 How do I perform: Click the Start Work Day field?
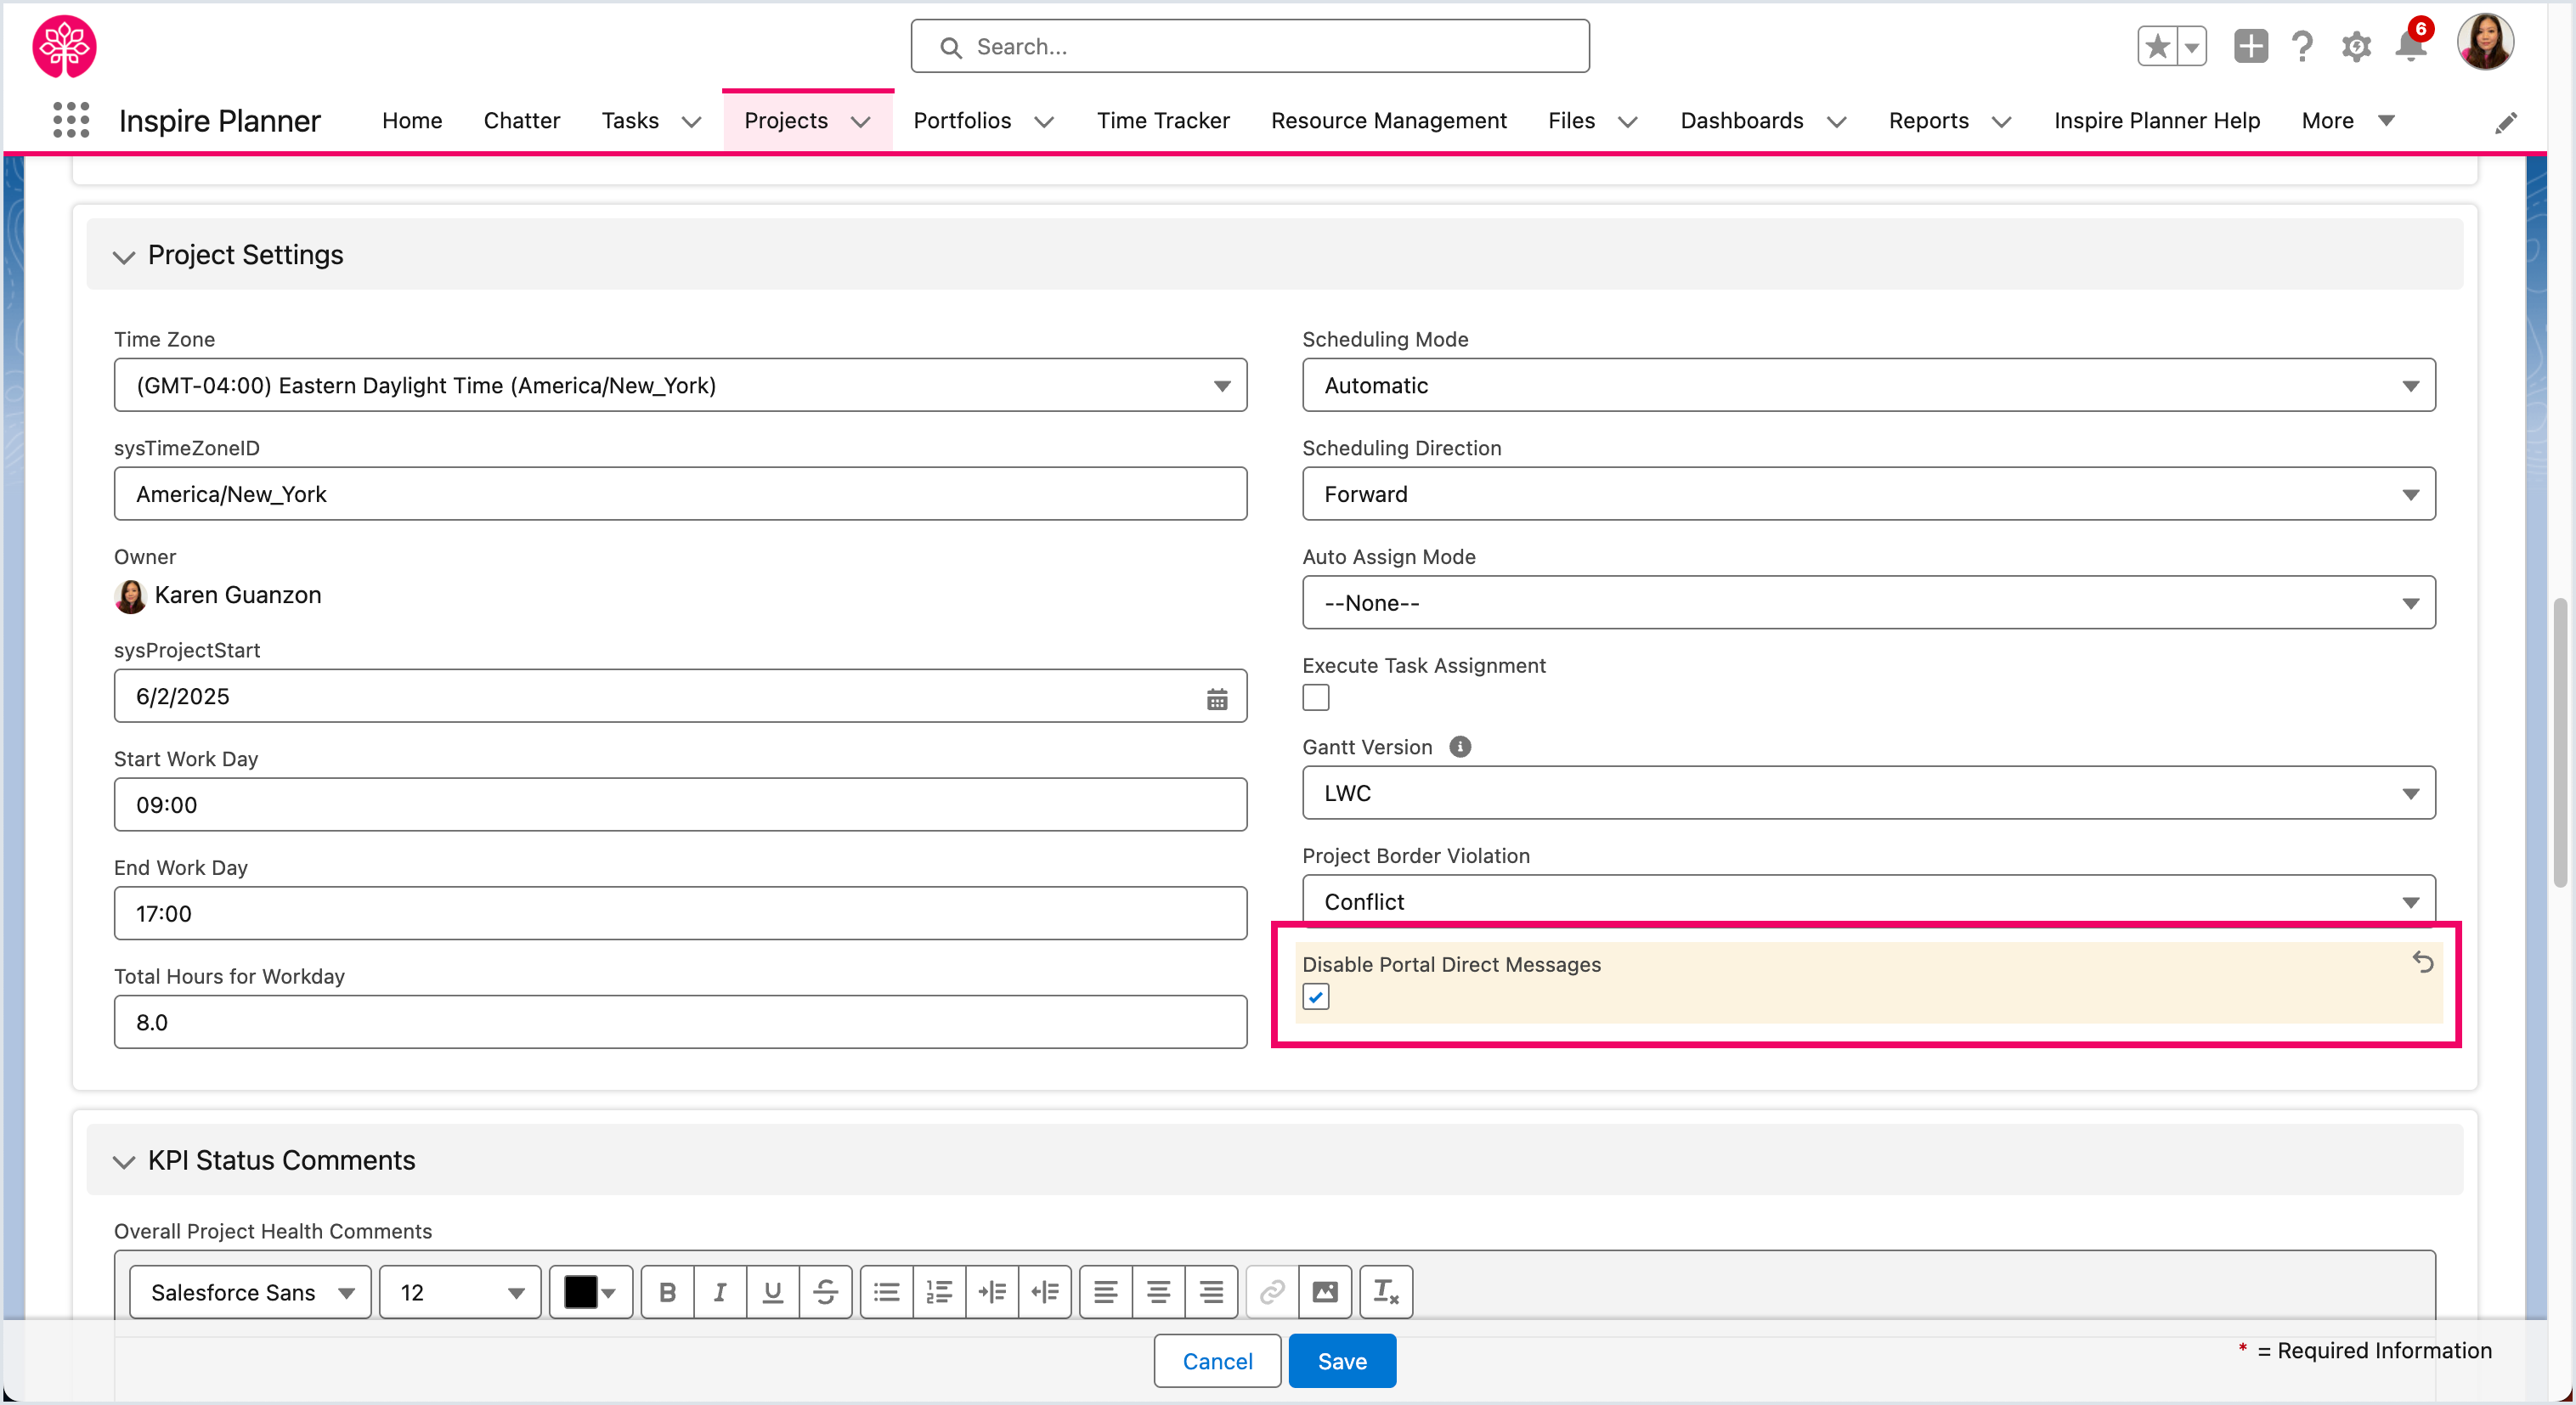pyautogui.click(x=680, y=804)
